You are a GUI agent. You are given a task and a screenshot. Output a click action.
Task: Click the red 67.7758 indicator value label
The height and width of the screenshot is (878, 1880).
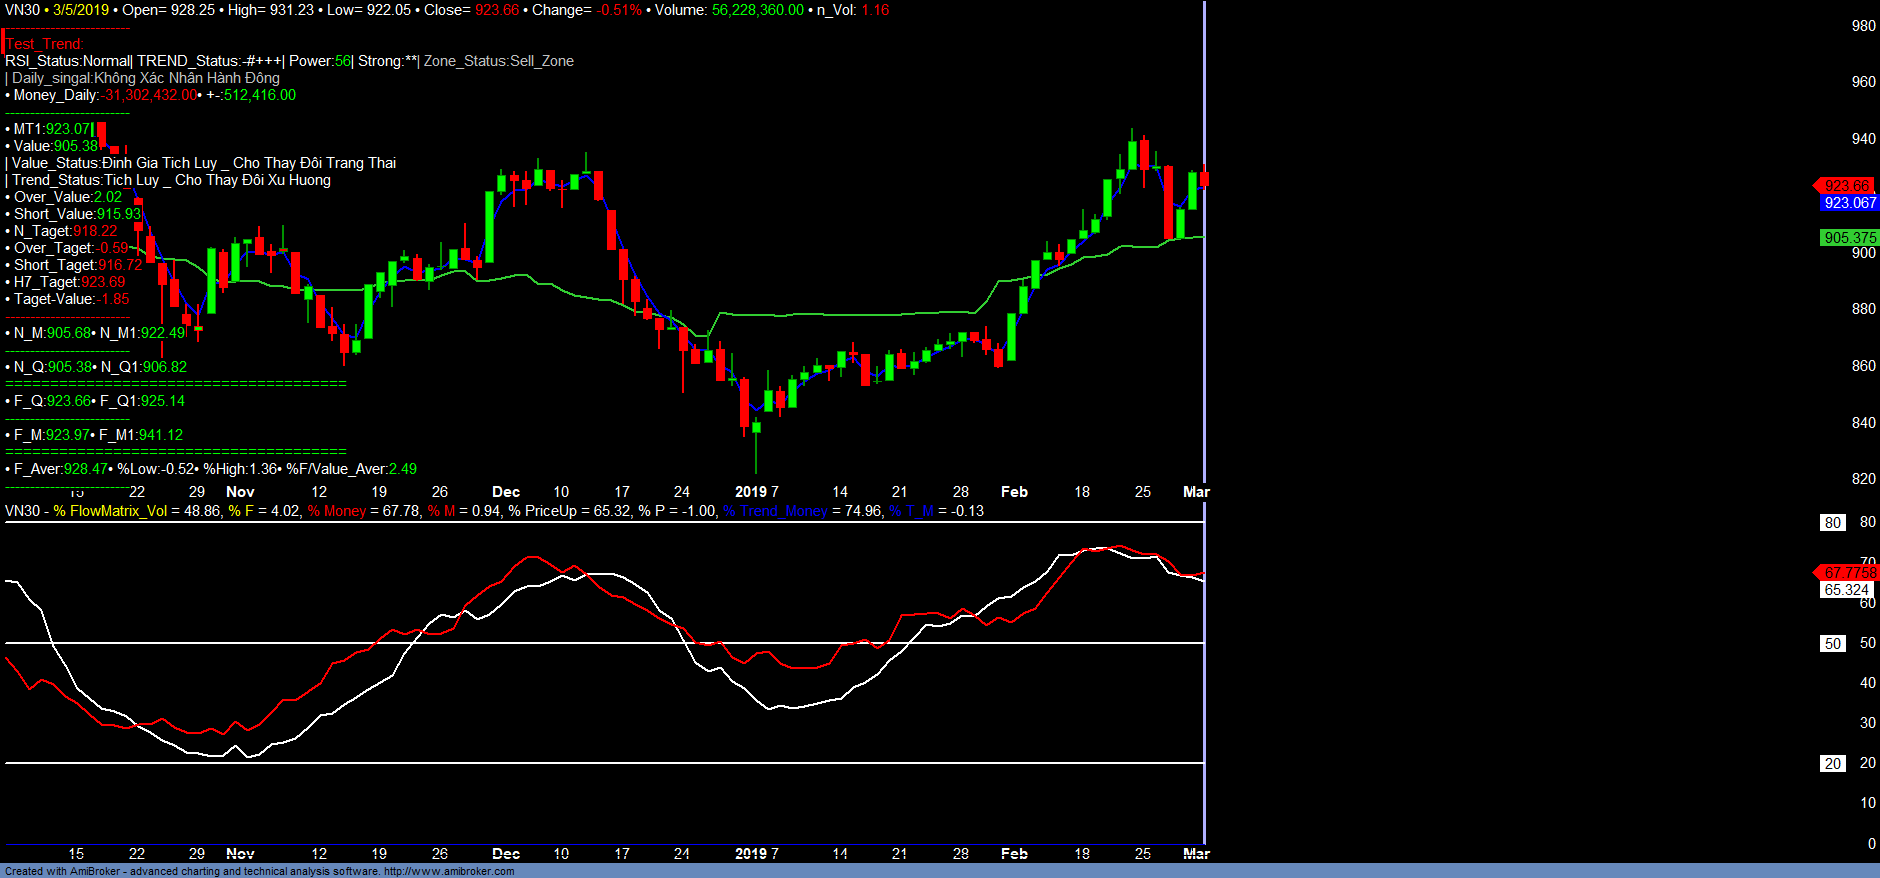1848,572
